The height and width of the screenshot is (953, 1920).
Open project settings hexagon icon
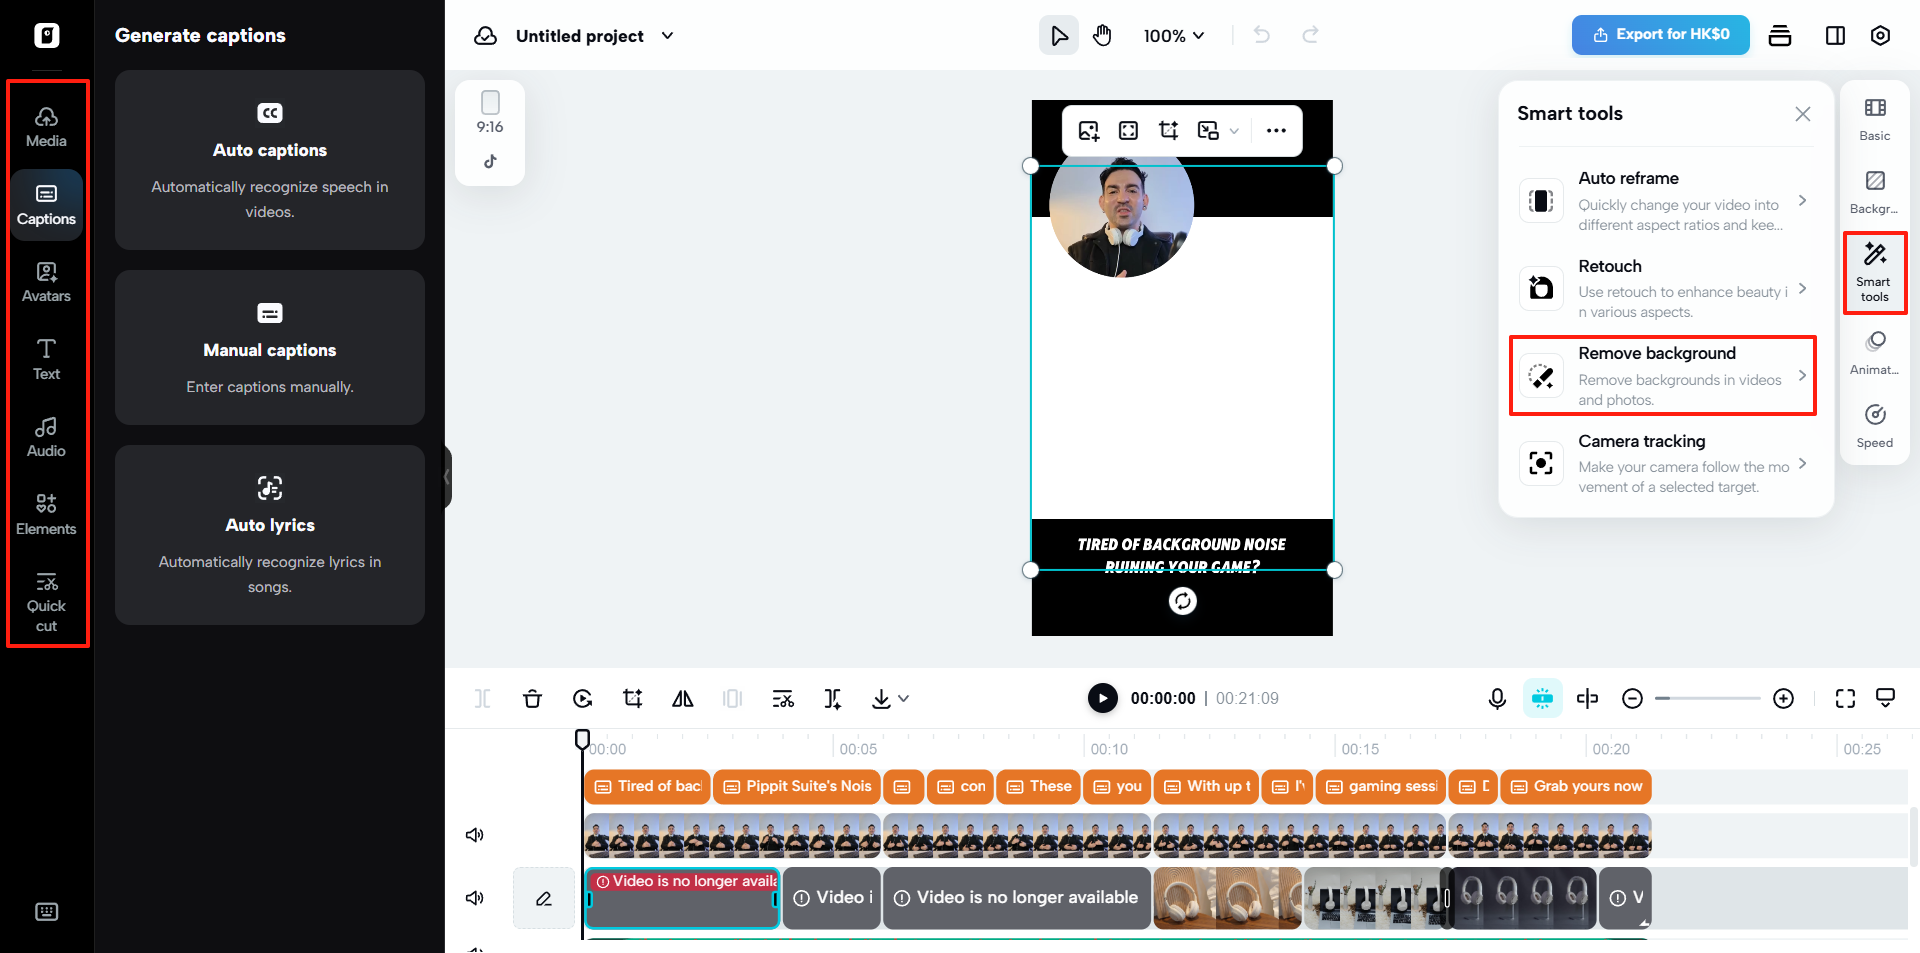1880,36
